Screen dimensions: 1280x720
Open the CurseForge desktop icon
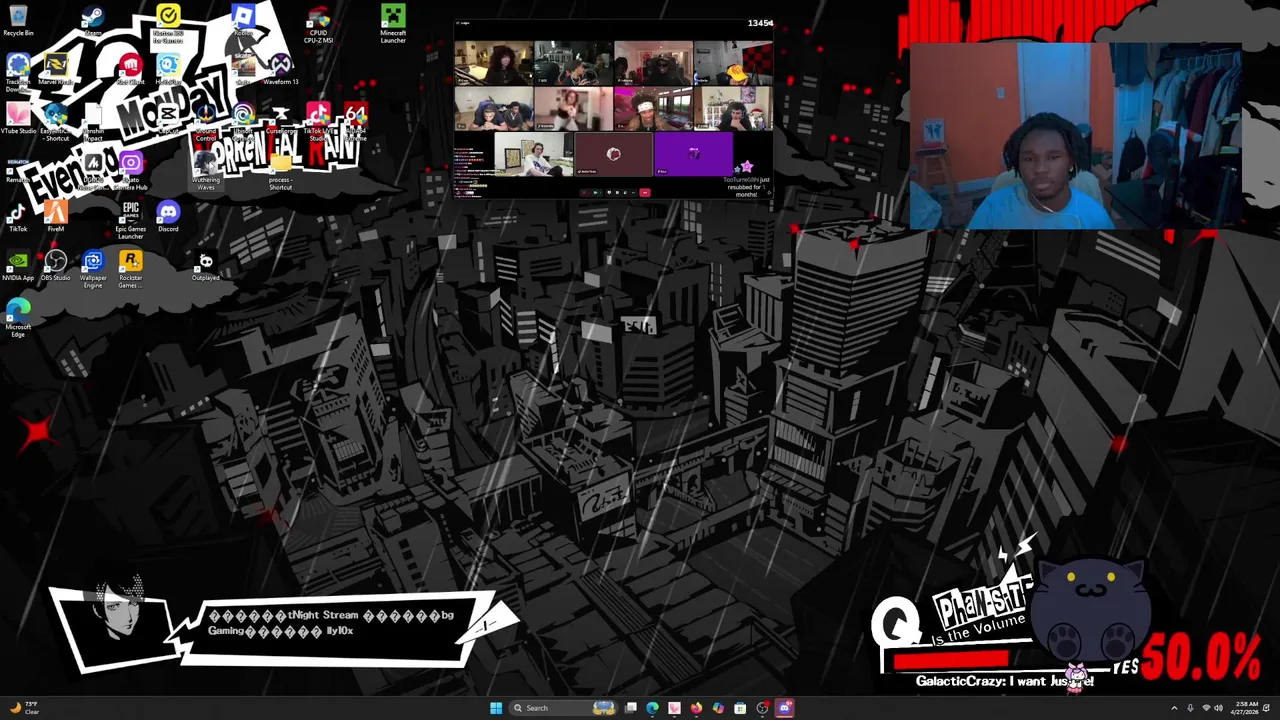click(281, 119)
